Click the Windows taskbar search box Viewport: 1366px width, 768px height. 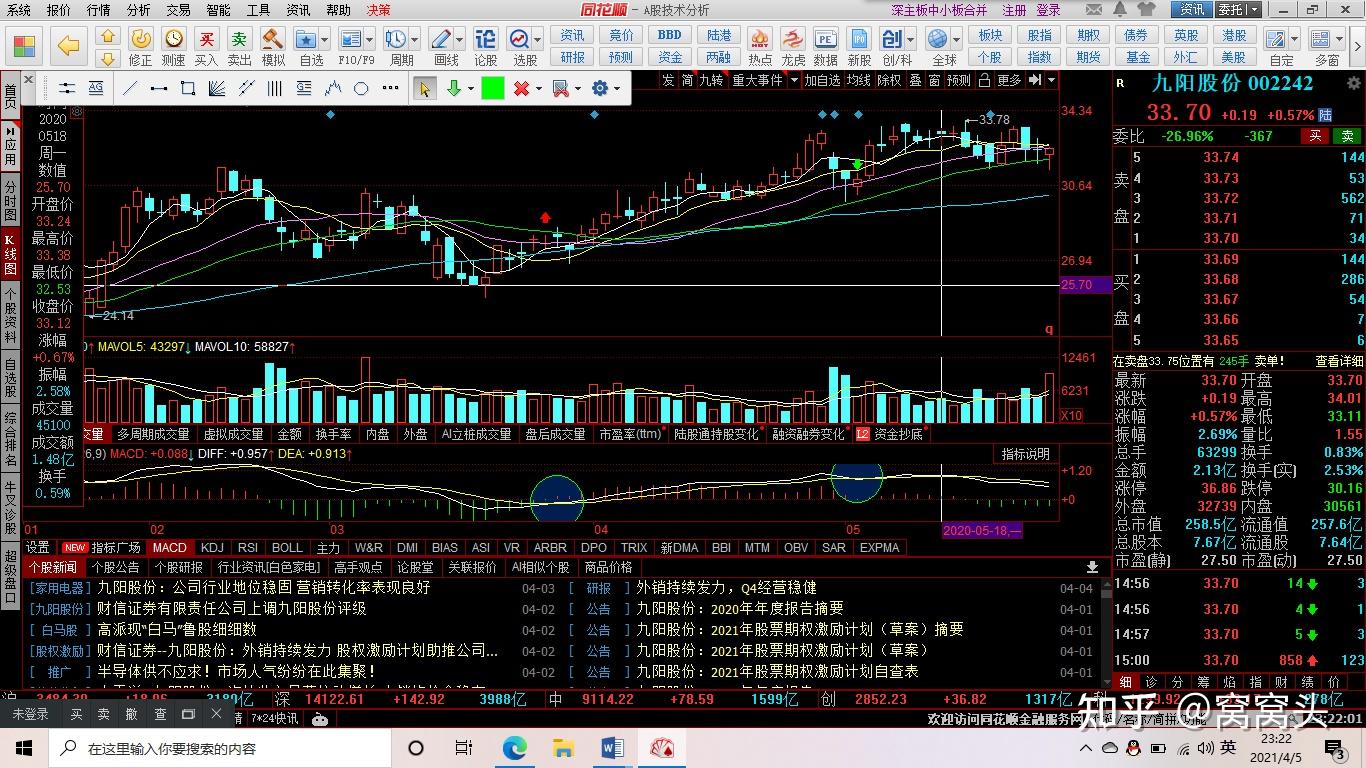[218, 748]
